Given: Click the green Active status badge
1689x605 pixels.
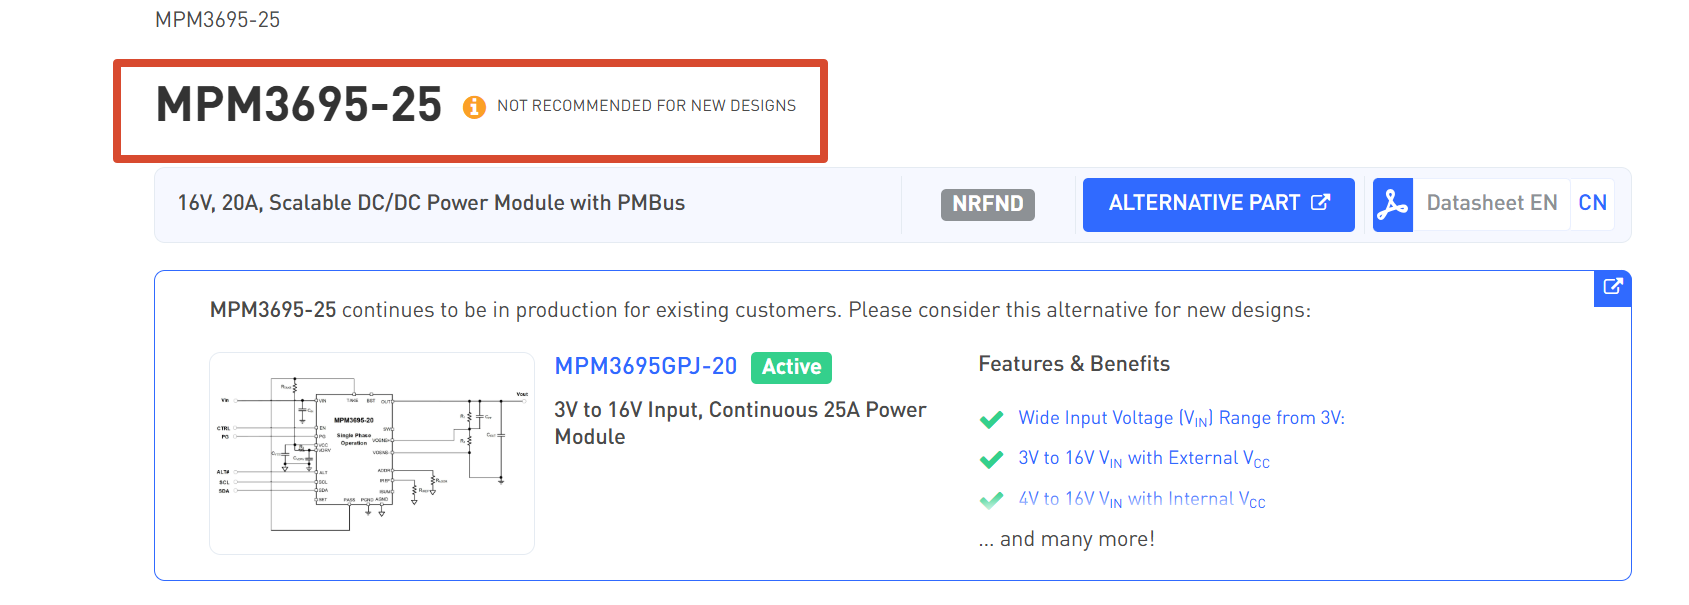Looking at the screenshot, I should (x=791, y=367).
